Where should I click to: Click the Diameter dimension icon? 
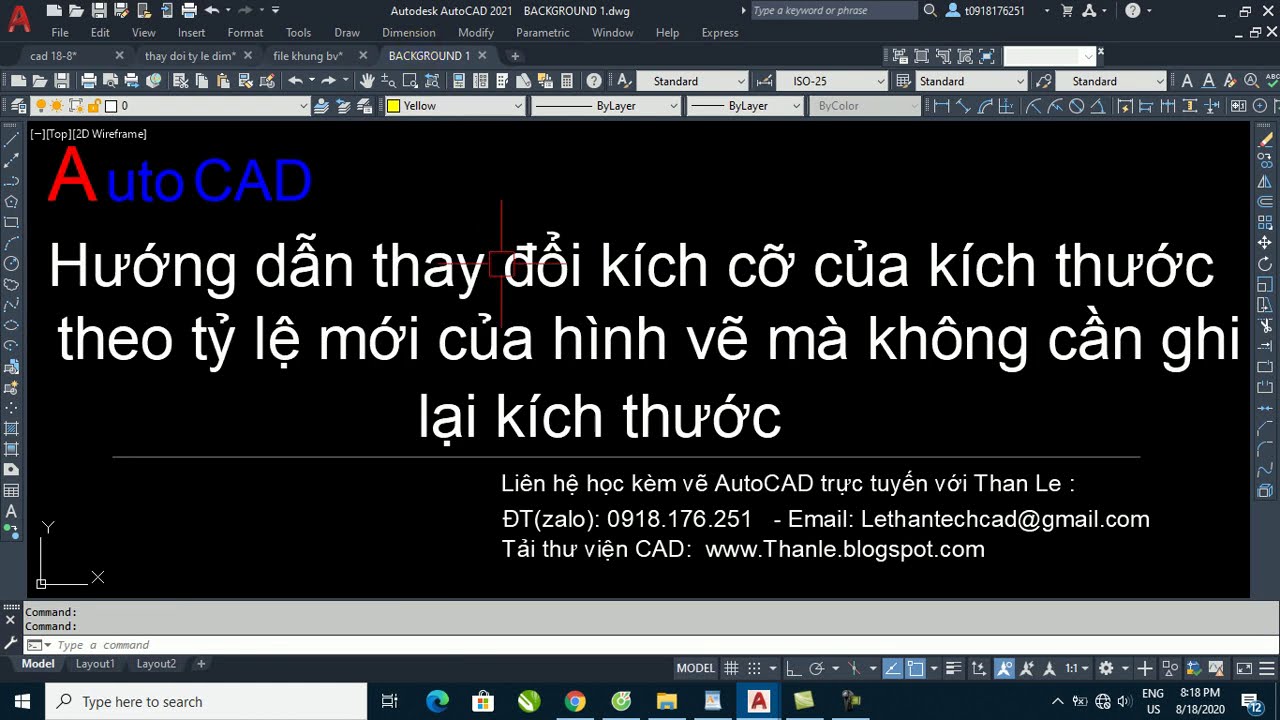1077,105
